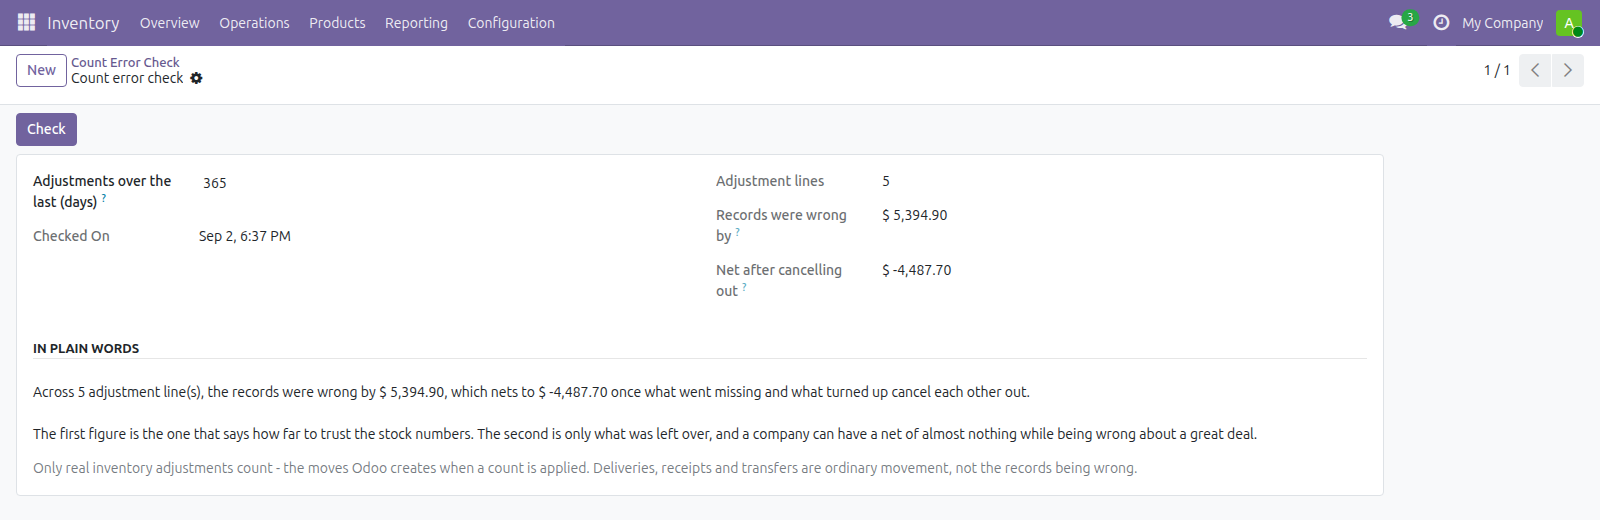Open the Reporting menu

coord(416,22)
